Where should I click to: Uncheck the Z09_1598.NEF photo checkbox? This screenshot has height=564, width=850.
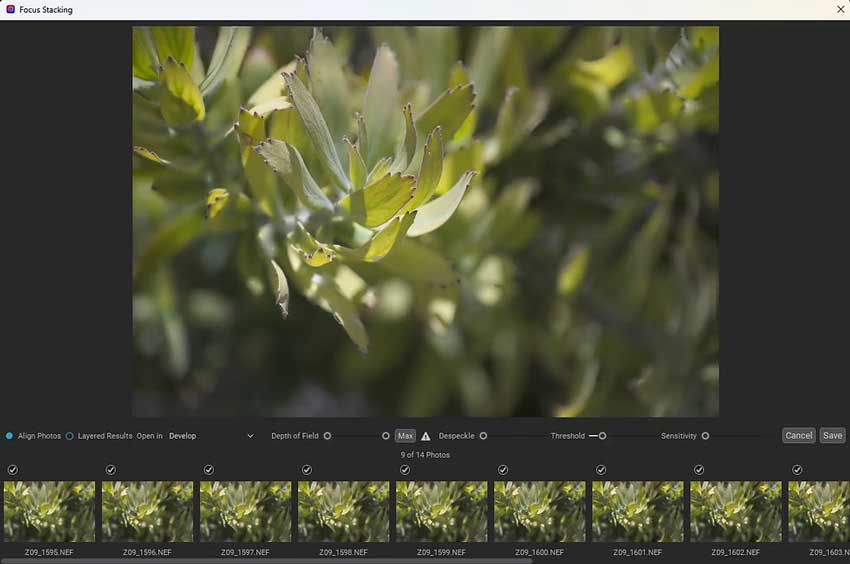coord(307,470)
